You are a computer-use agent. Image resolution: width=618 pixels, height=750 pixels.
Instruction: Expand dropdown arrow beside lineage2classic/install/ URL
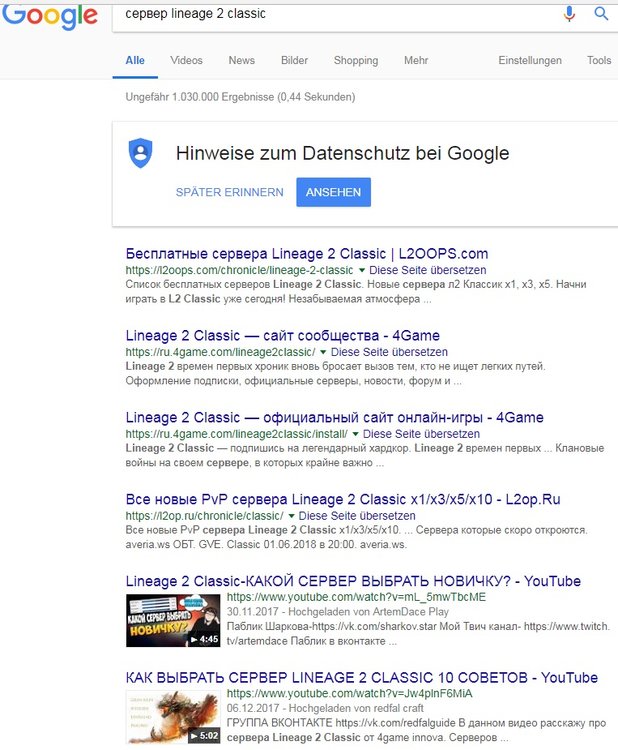(355, 434)
